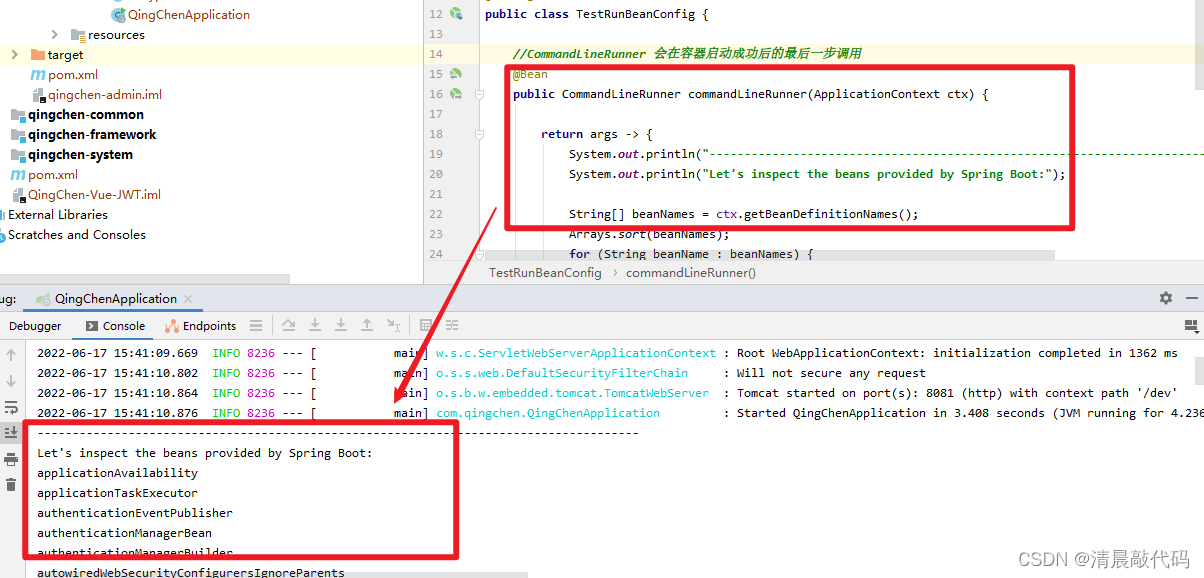The width and height of the screenshot is (1204, 578).
Task: Click the console horizontal scrollbar
Action: 275,575
